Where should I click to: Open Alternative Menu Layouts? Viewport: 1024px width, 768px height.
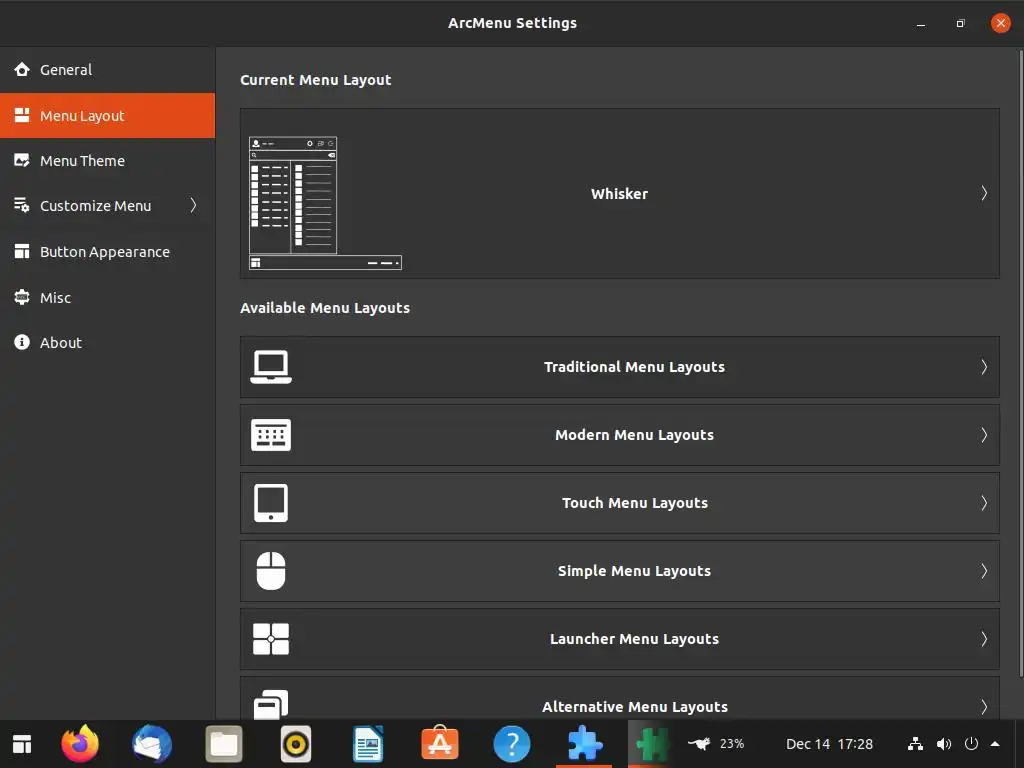[x=619, y=698]
